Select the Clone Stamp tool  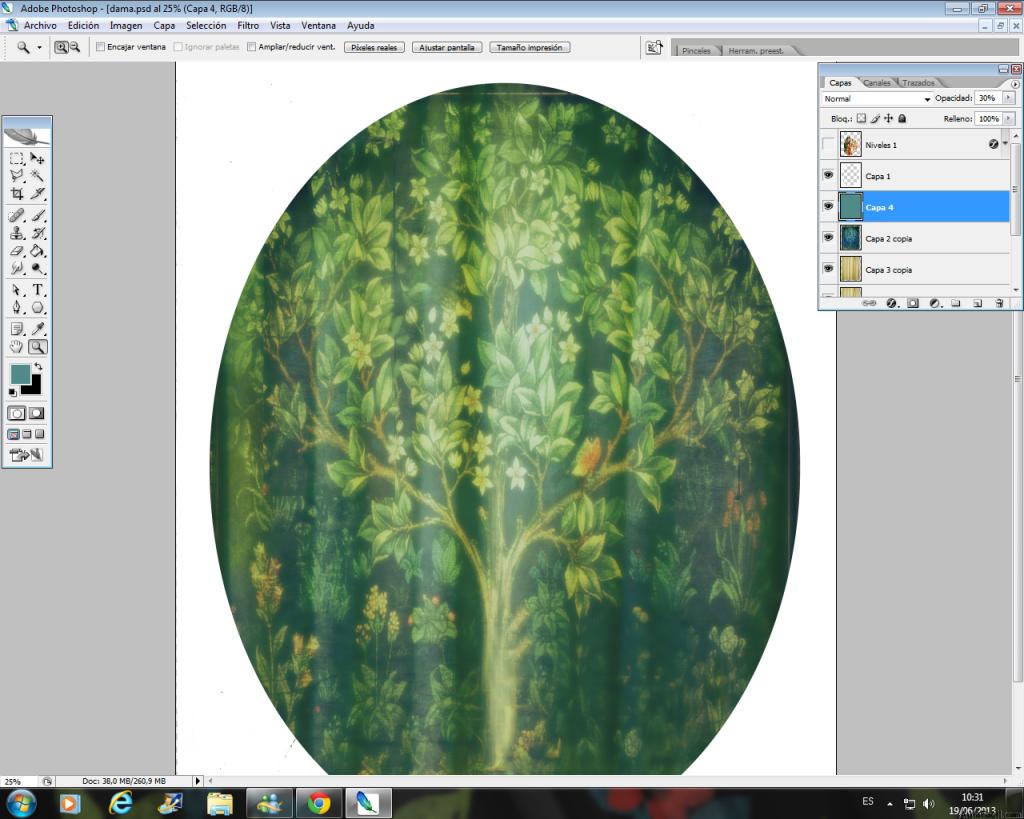[x=17, y=233]
